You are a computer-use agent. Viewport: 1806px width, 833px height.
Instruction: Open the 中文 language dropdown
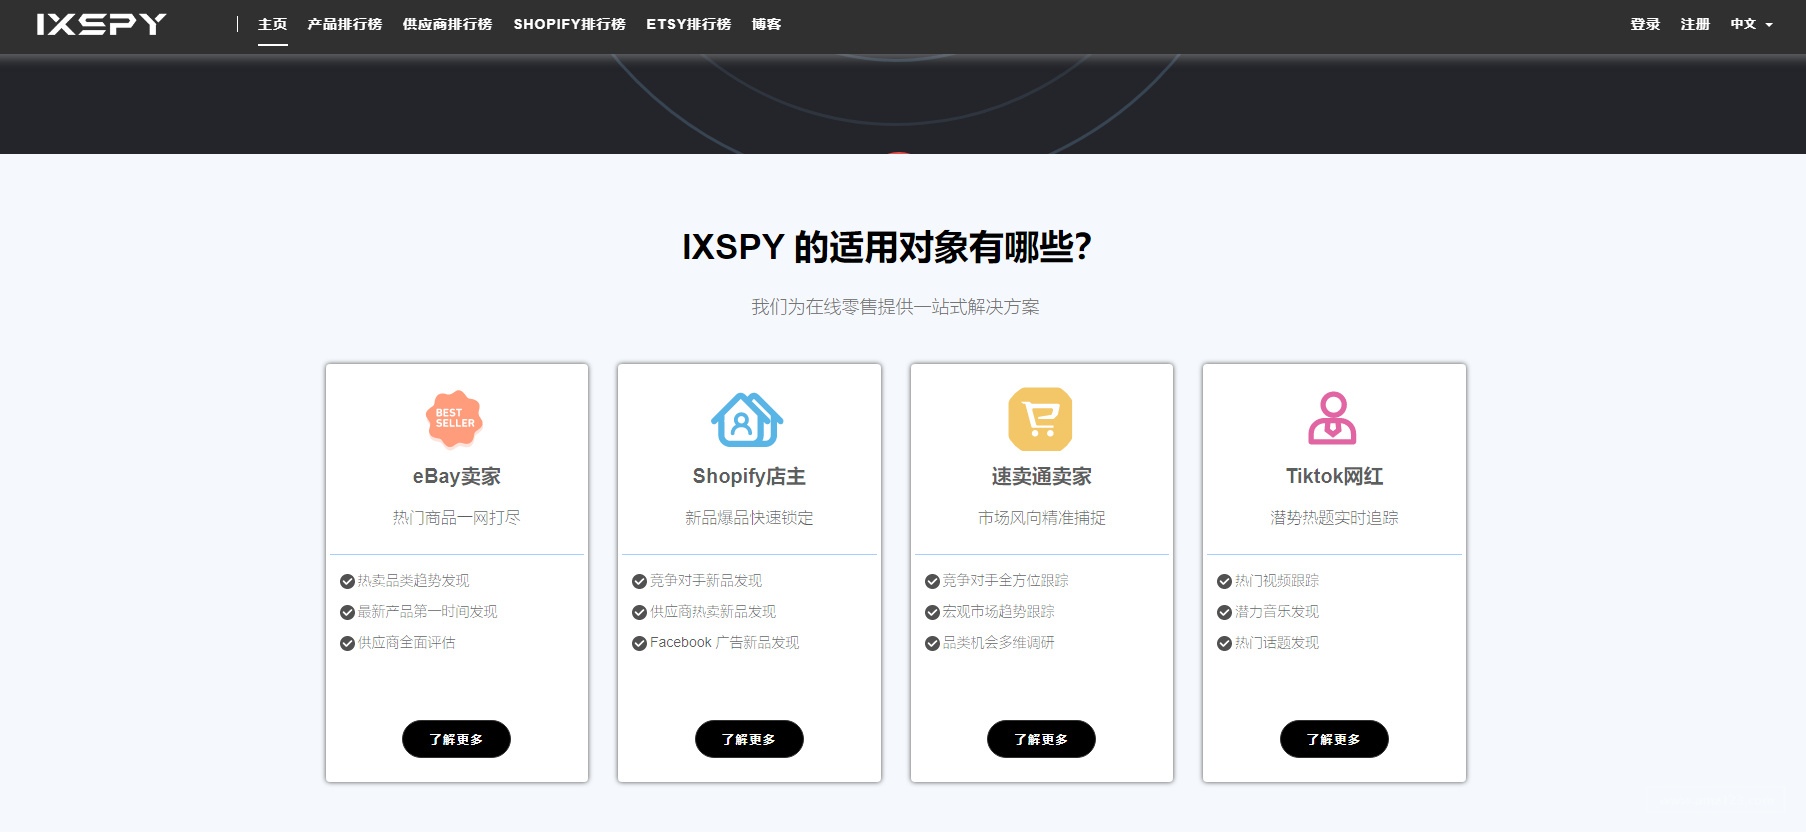(x=1751, y=24)
